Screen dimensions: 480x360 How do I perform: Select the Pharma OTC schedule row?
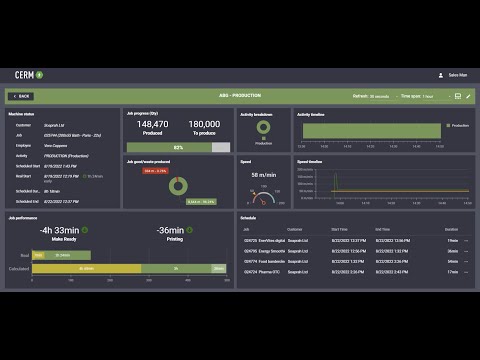pyautogui.click(x=356, y=272)
